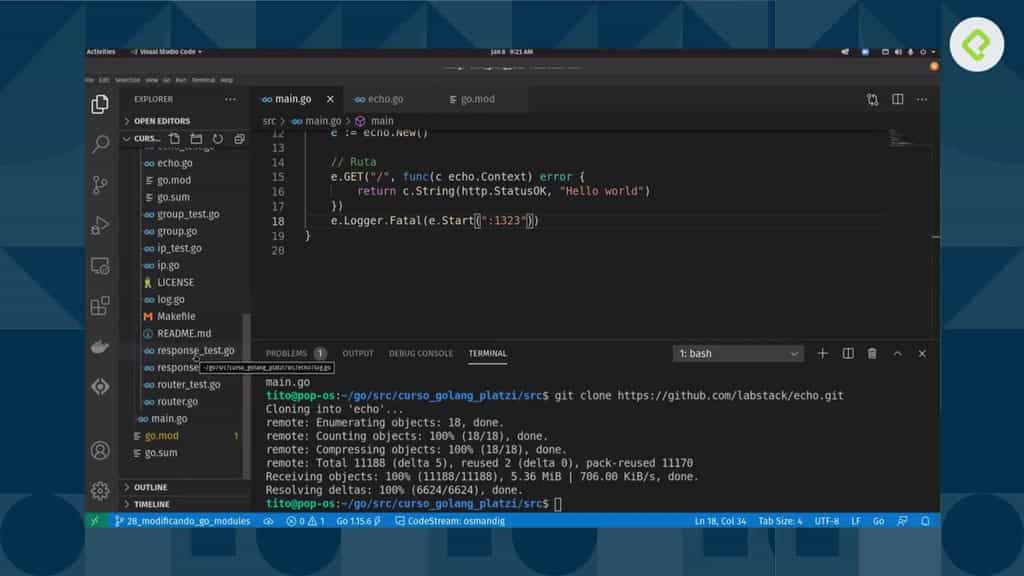Open the Visual Studio Code app menu in the top bar
The height and width of the screenshot is (576, 1024).
pyautogui.click(x=166, y=52)
